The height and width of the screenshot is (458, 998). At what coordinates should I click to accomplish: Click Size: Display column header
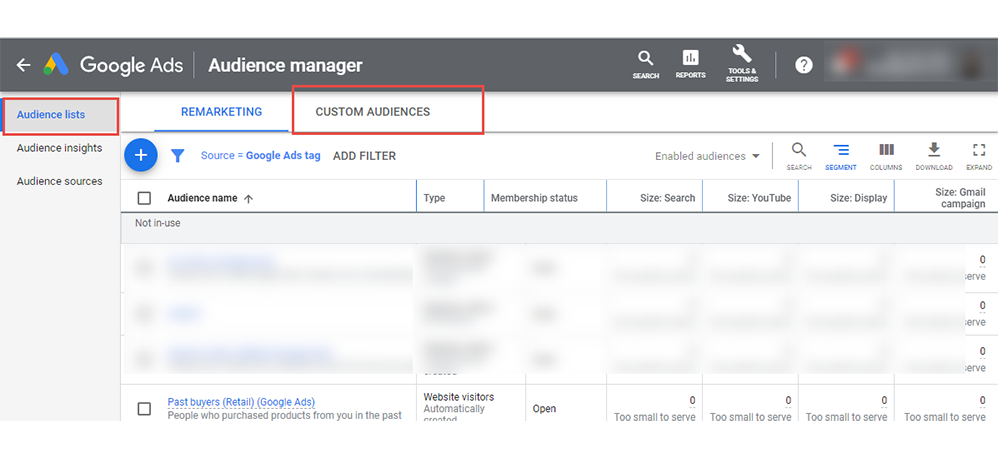pyautogui.click(x=859, y=198)
